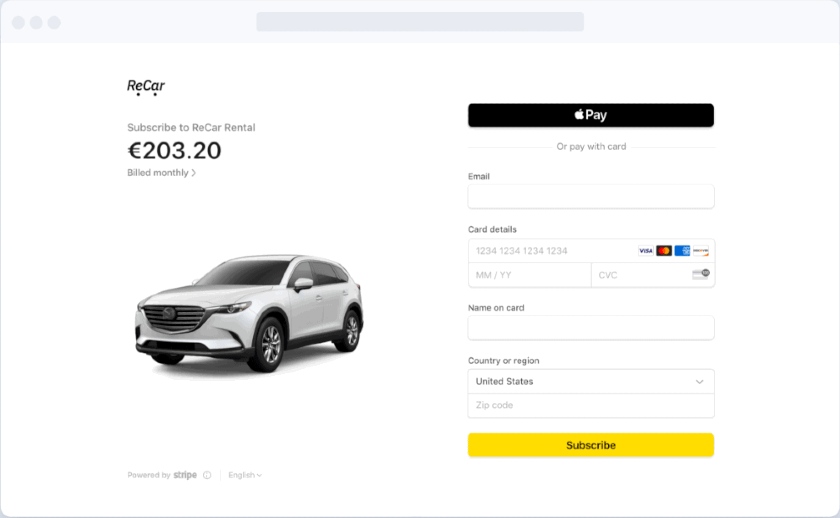
Task: Expand the Billed monthly details chevron
Action: pyautogui.click(x=193, y=173)
